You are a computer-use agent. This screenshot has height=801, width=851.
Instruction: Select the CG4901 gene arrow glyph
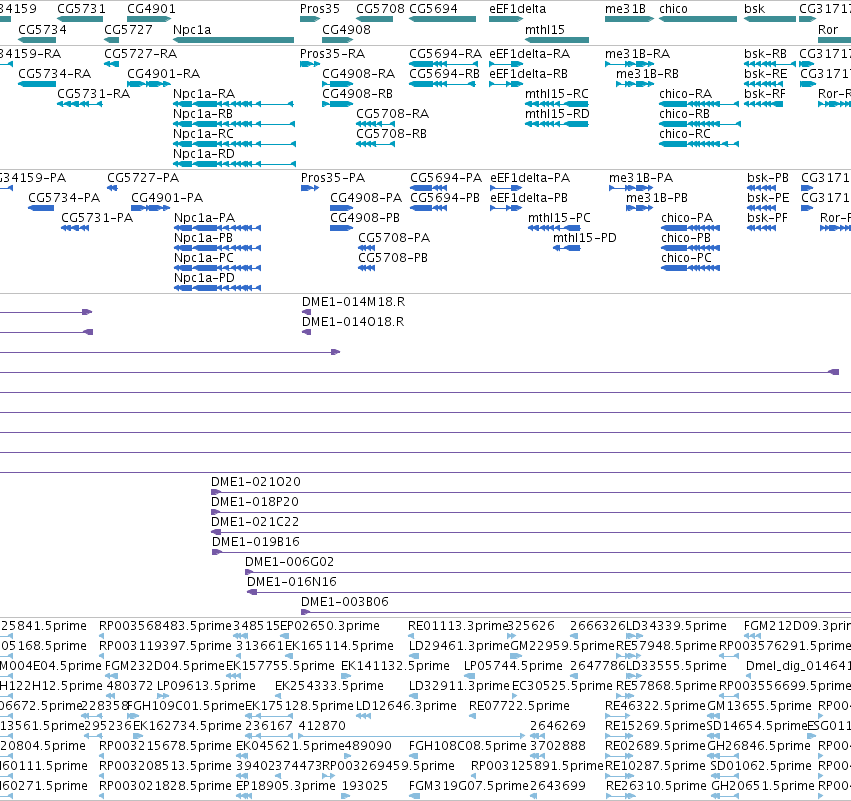149,19
